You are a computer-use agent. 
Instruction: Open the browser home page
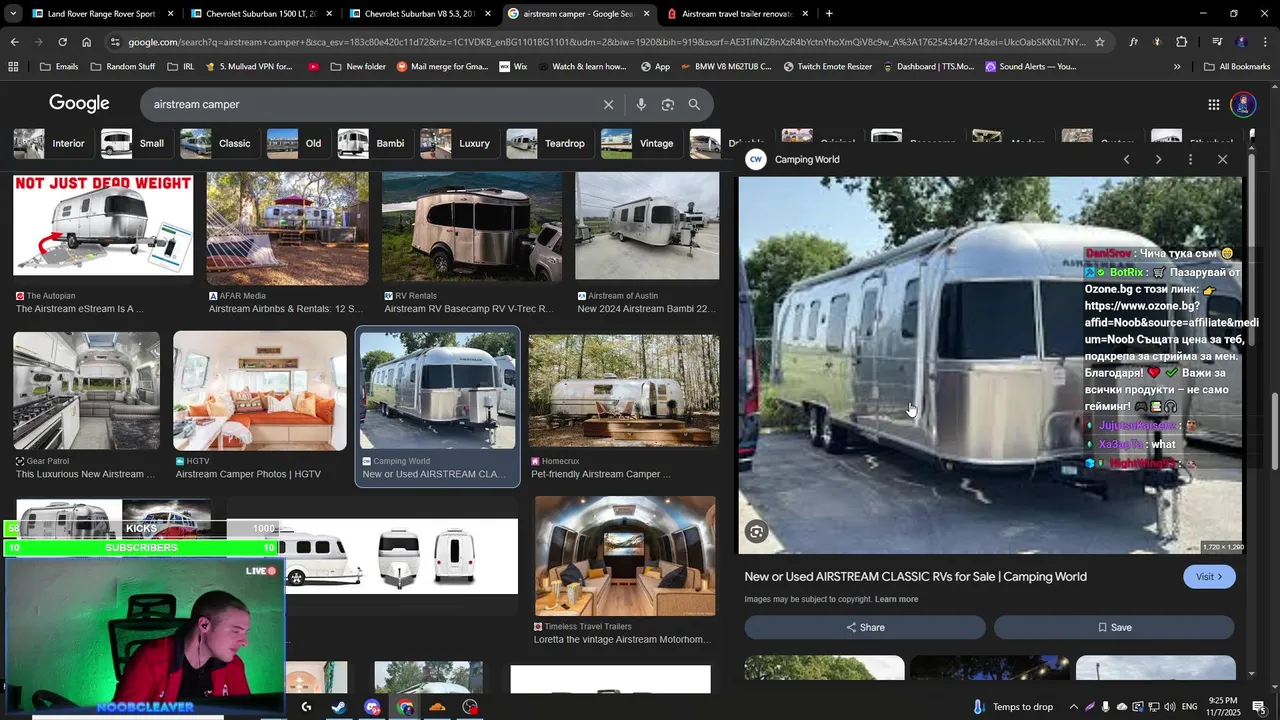pyautogui.click(x=87, y=42)
